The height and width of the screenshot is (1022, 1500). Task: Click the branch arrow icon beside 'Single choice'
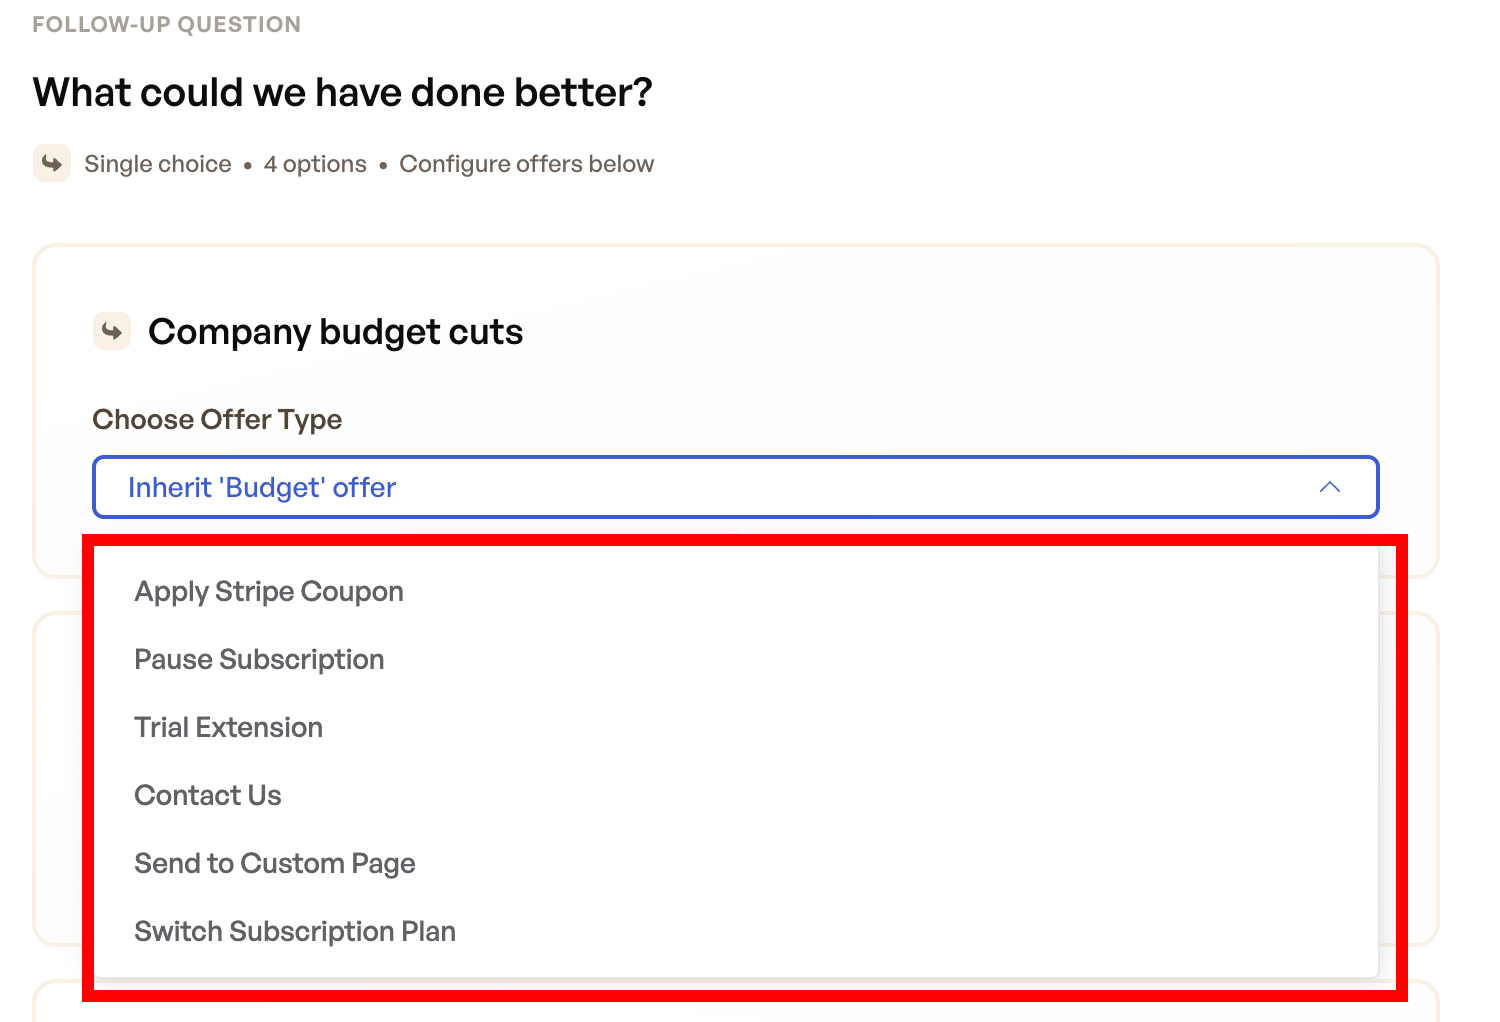point(52,163)
